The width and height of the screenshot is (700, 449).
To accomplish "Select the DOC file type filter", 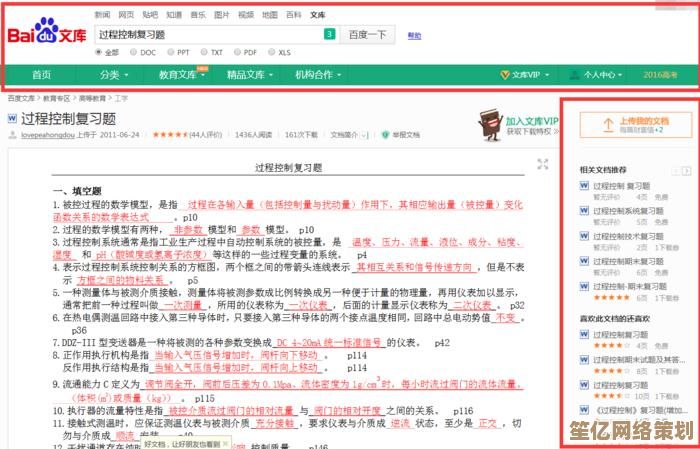I will pyautogui.click(x=135, y=52).
